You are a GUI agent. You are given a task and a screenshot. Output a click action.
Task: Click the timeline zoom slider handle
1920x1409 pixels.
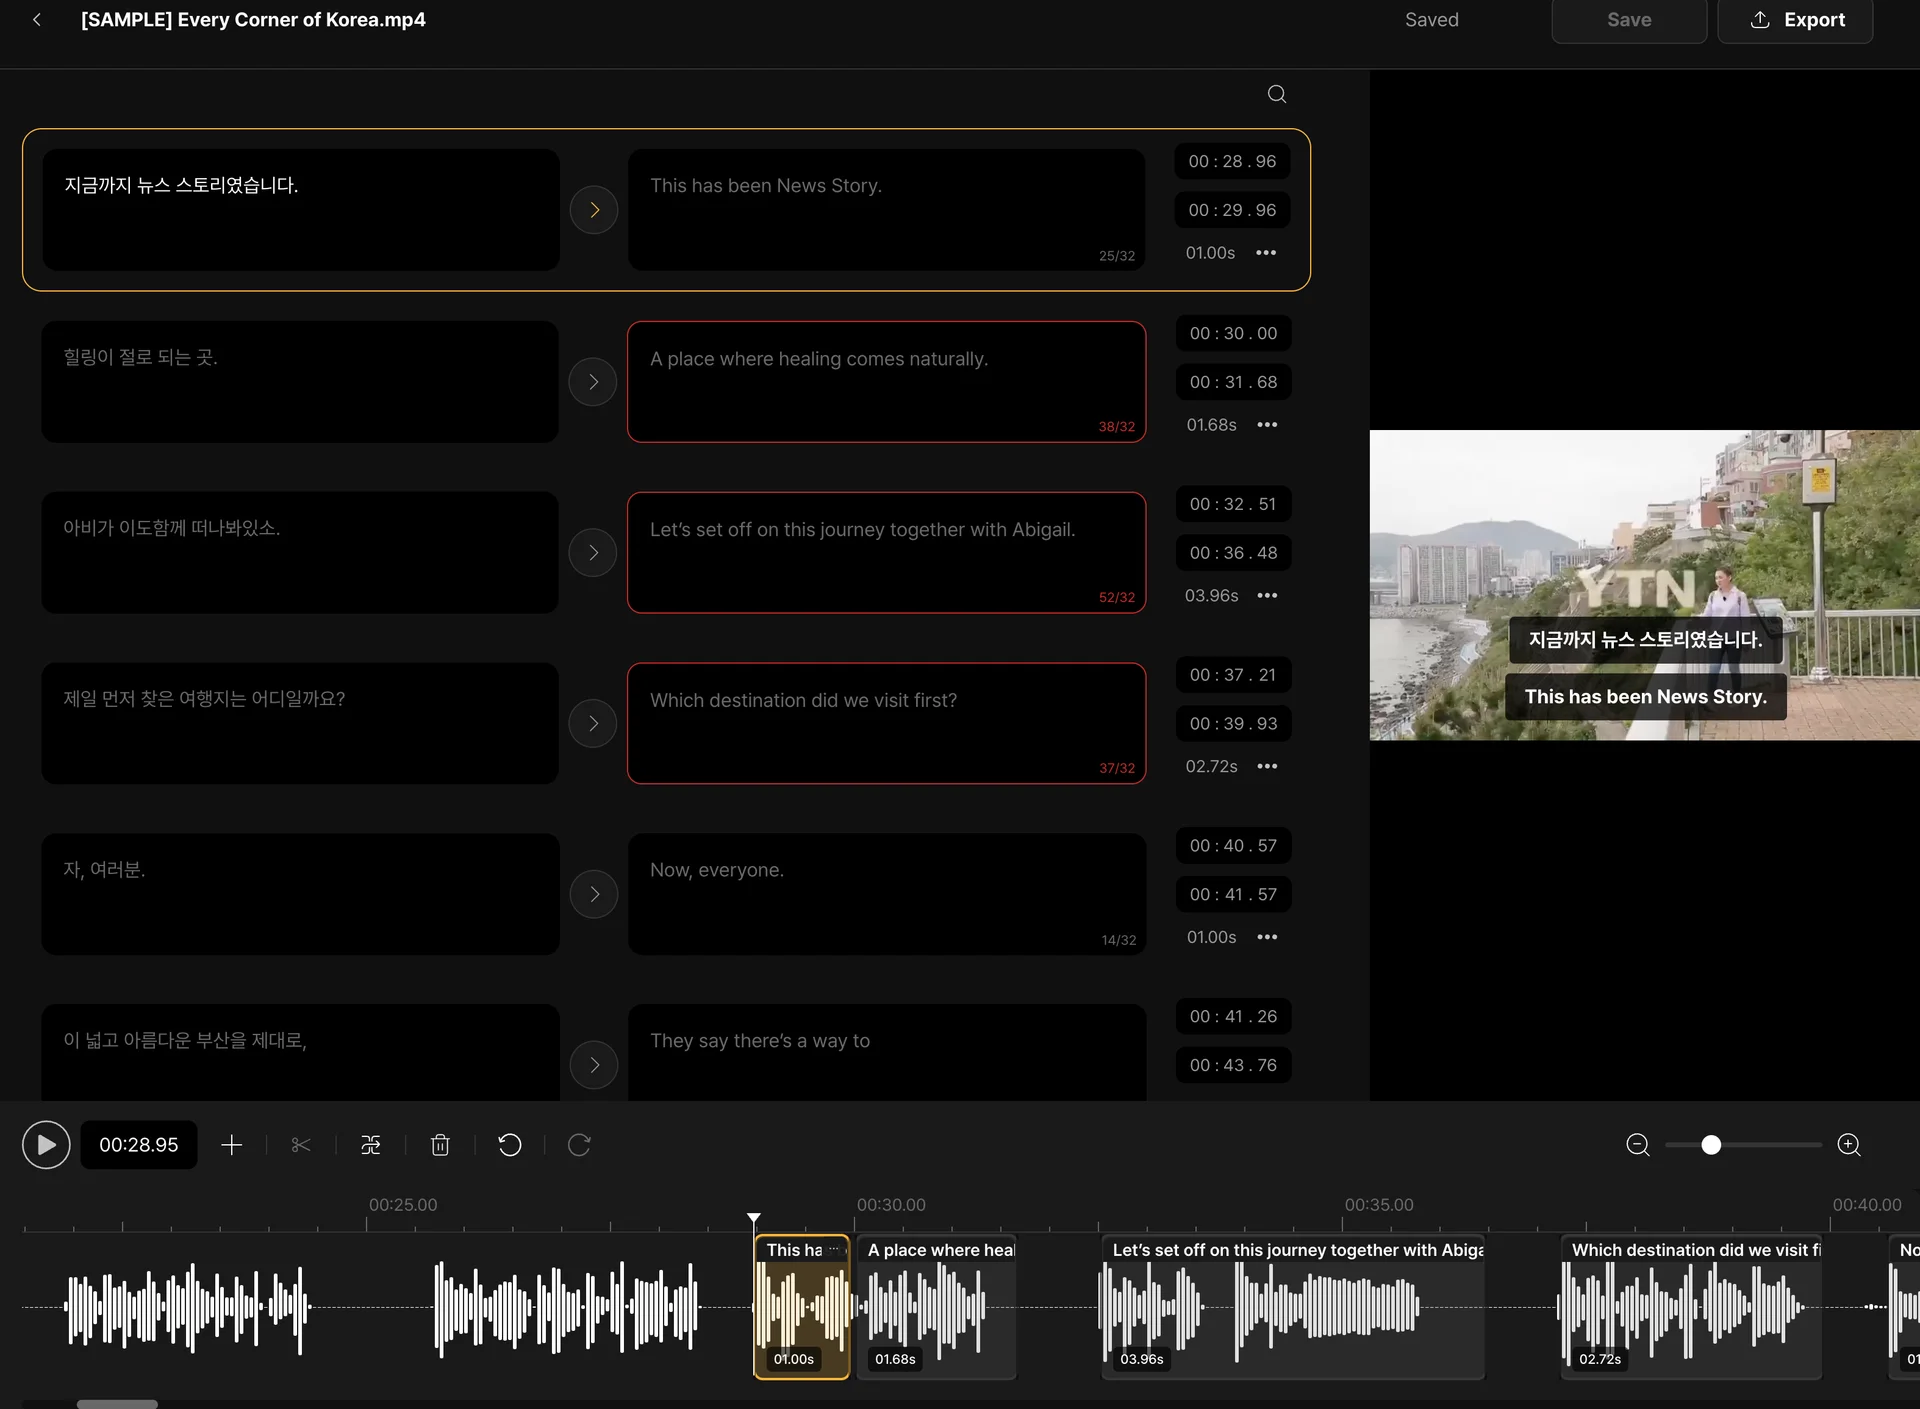(1711, 1144)
